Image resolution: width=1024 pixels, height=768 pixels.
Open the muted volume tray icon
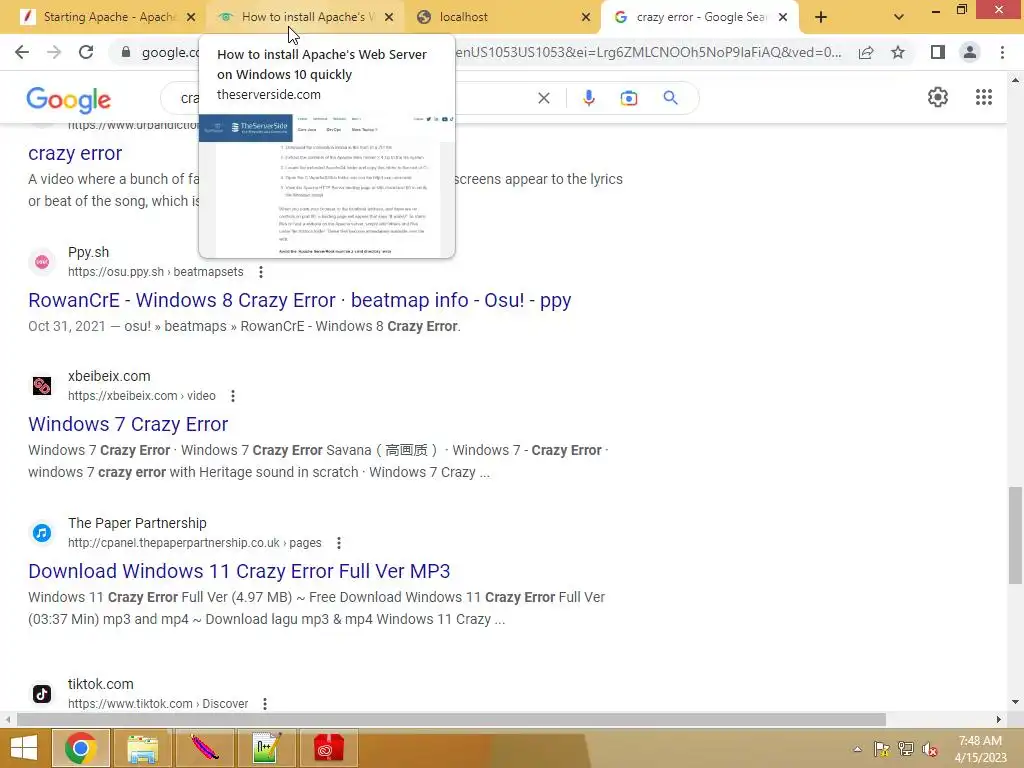pyautogui.click(x=929, y=749)
